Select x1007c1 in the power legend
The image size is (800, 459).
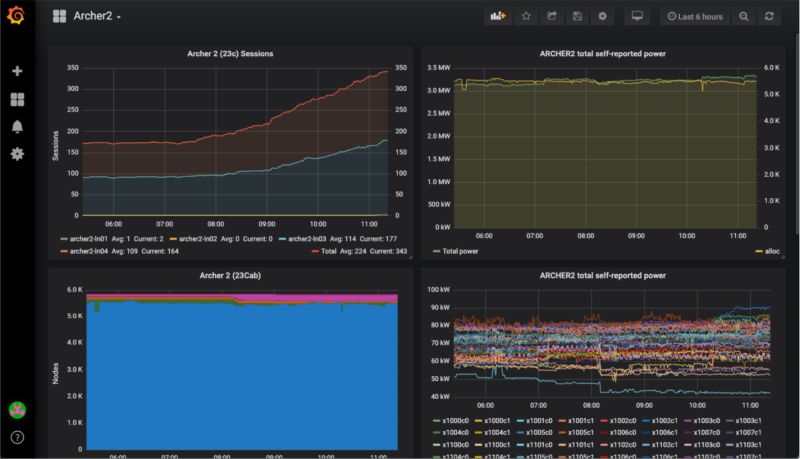[x=748, y=432]
